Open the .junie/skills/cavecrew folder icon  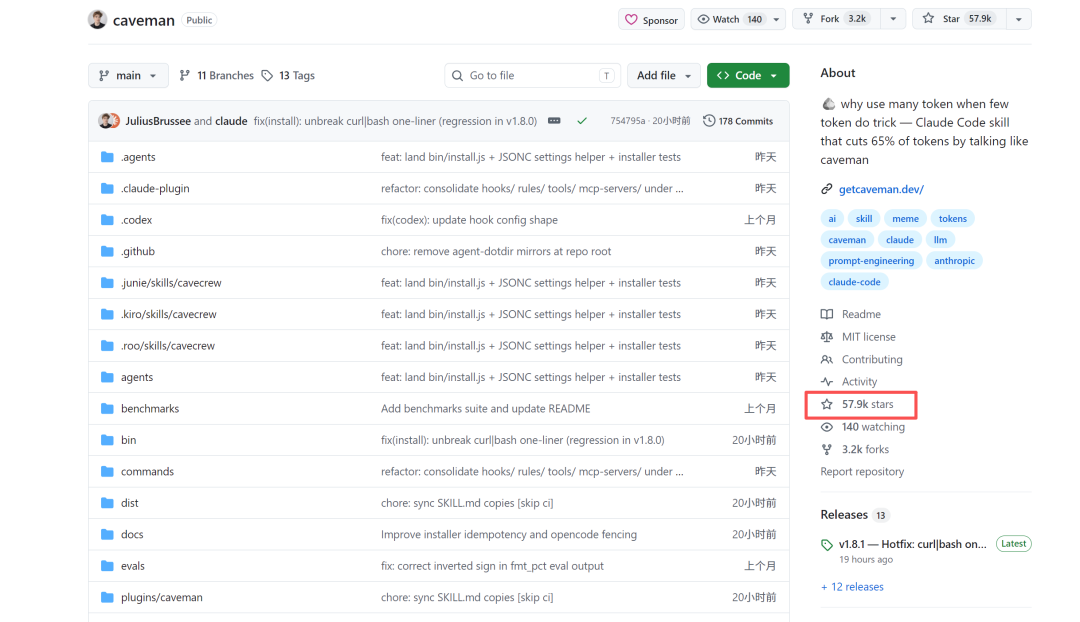tap(107, 282)
